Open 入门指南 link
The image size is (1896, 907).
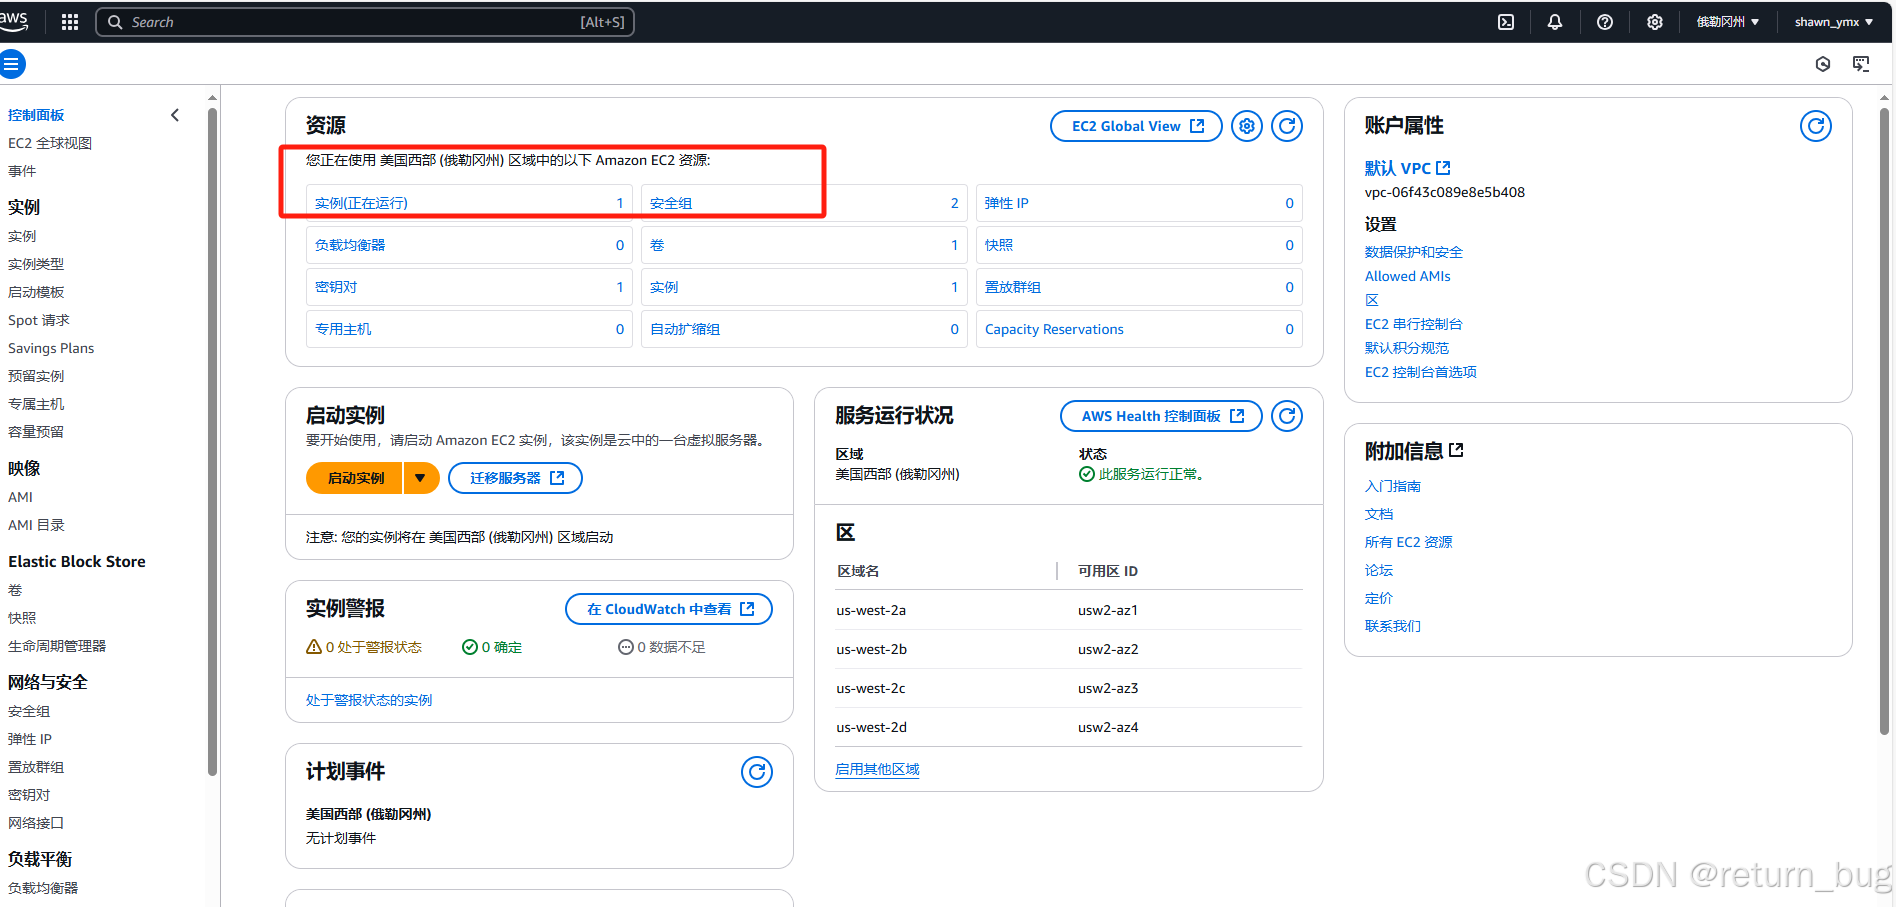[1393, 486]
